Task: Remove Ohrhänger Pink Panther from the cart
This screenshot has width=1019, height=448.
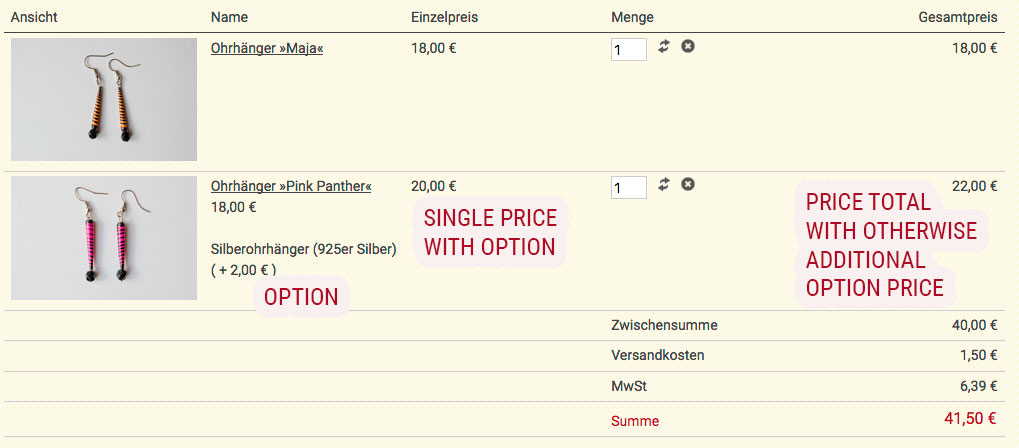Action: pos(688,184)
